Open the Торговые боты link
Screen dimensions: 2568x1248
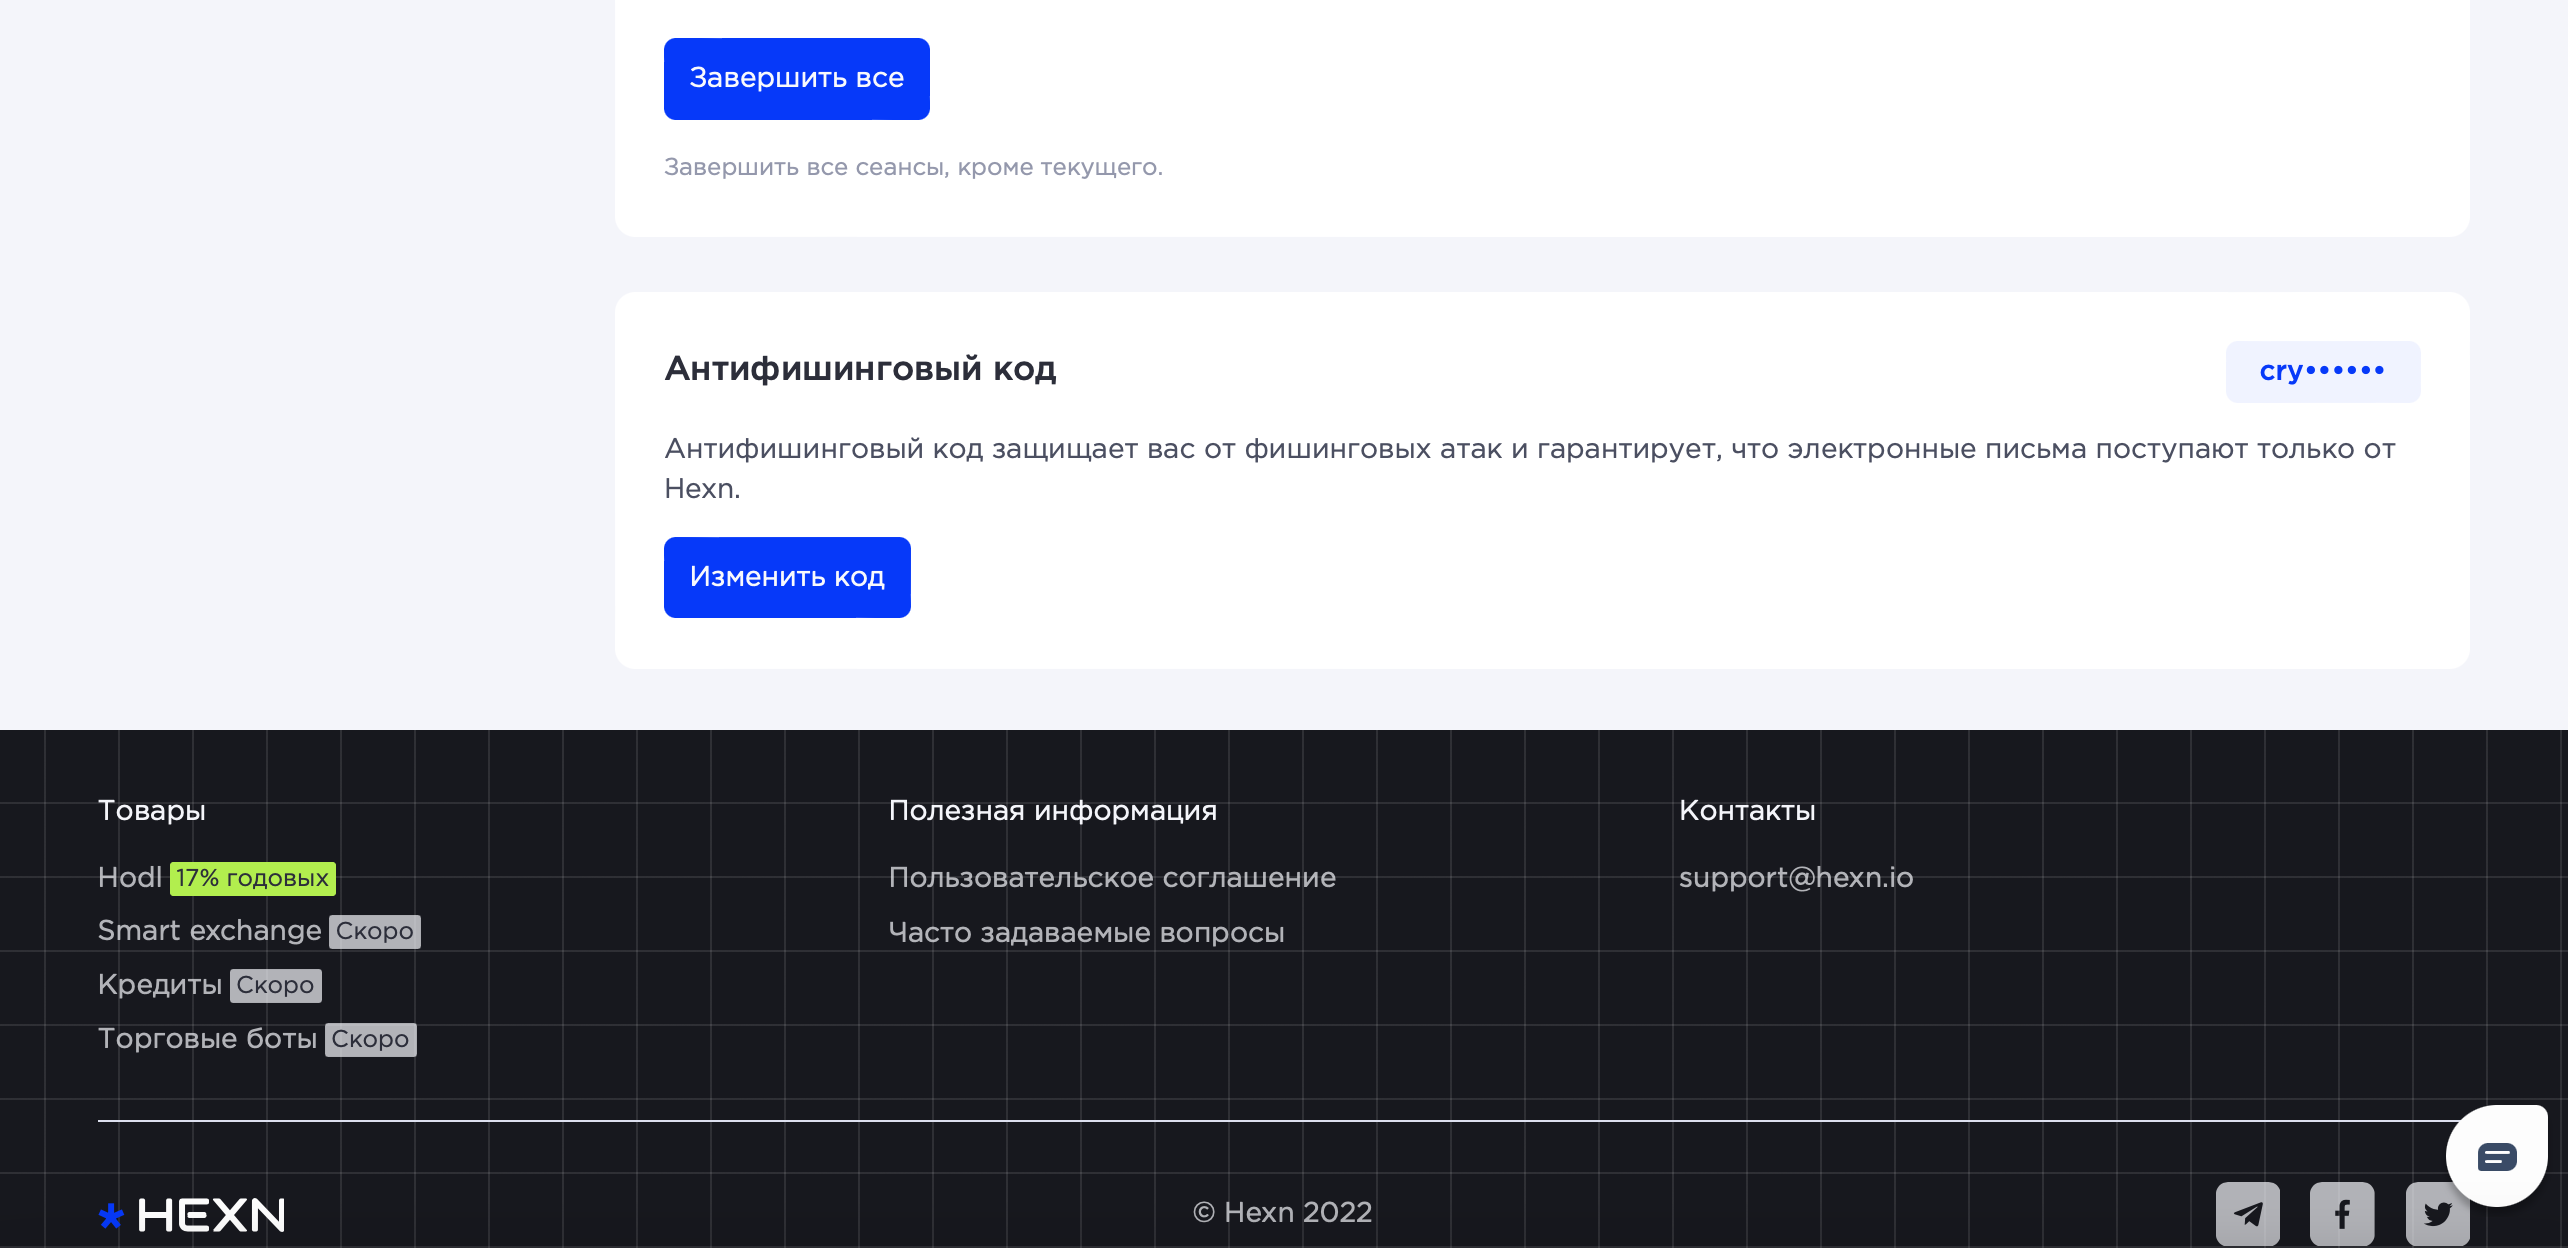point(207,1039)
